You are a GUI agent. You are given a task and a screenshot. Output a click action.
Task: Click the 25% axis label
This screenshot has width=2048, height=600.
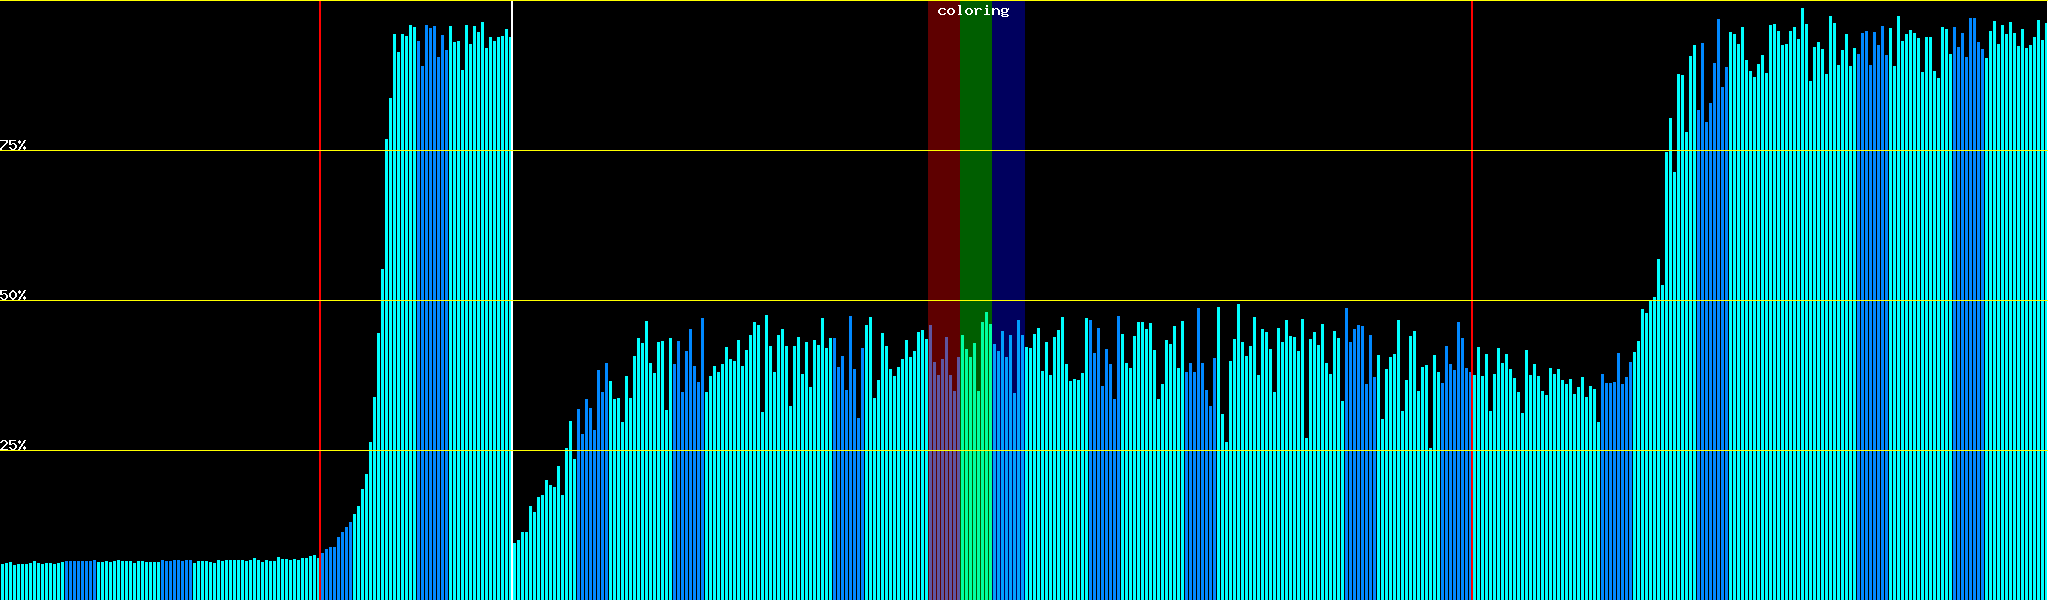[14, 445]
